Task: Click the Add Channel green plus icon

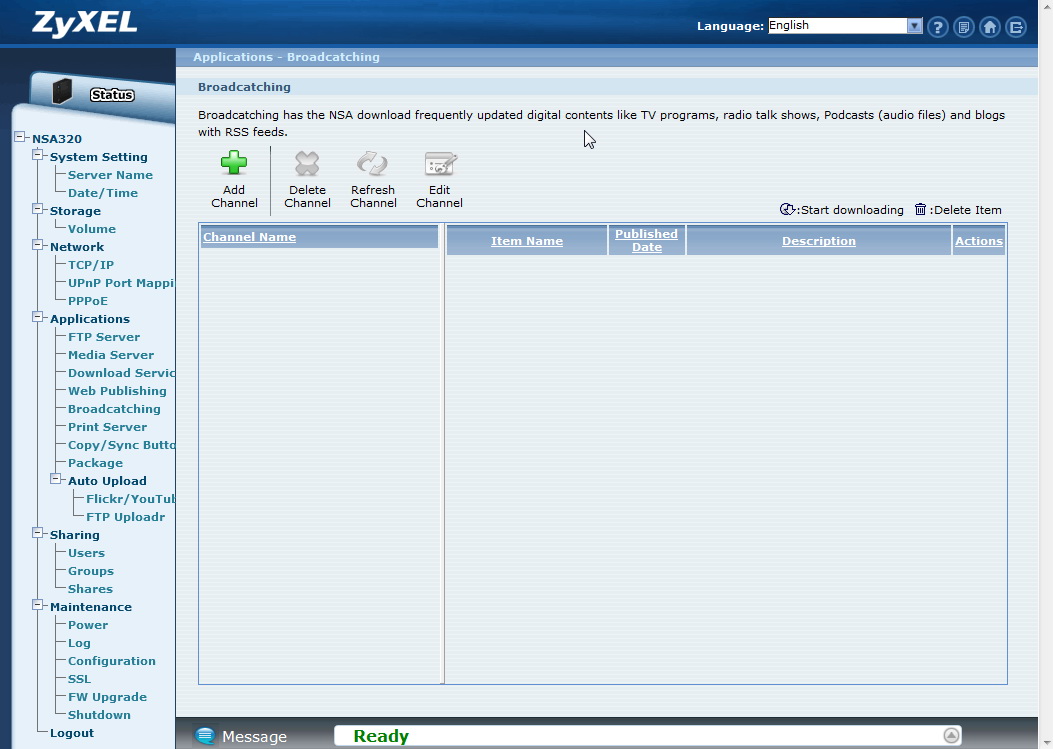Action: (234, 163)
